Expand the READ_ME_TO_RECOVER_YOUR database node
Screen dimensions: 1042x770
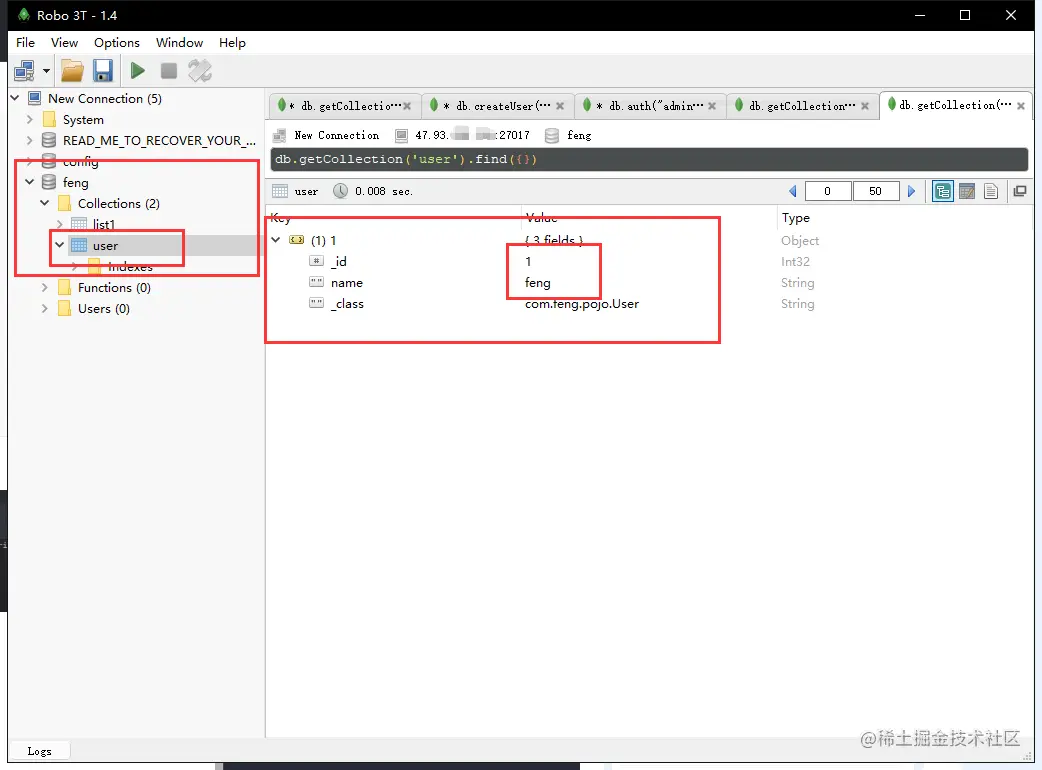tap(29, 140)
